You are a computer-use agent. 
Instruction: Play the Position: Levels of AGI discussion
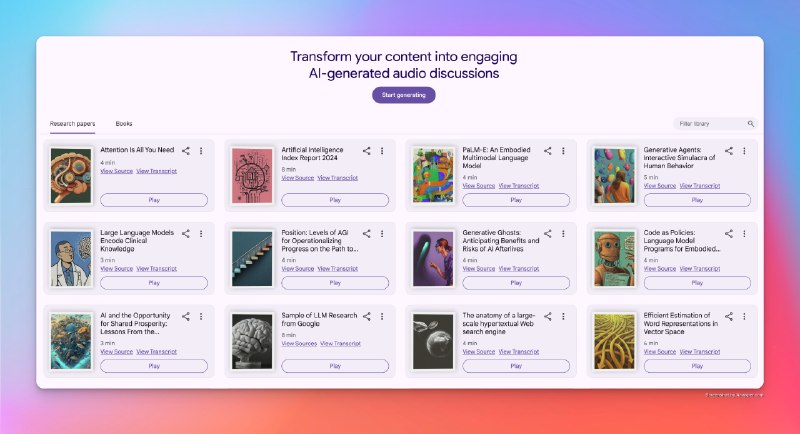(335, 283)
